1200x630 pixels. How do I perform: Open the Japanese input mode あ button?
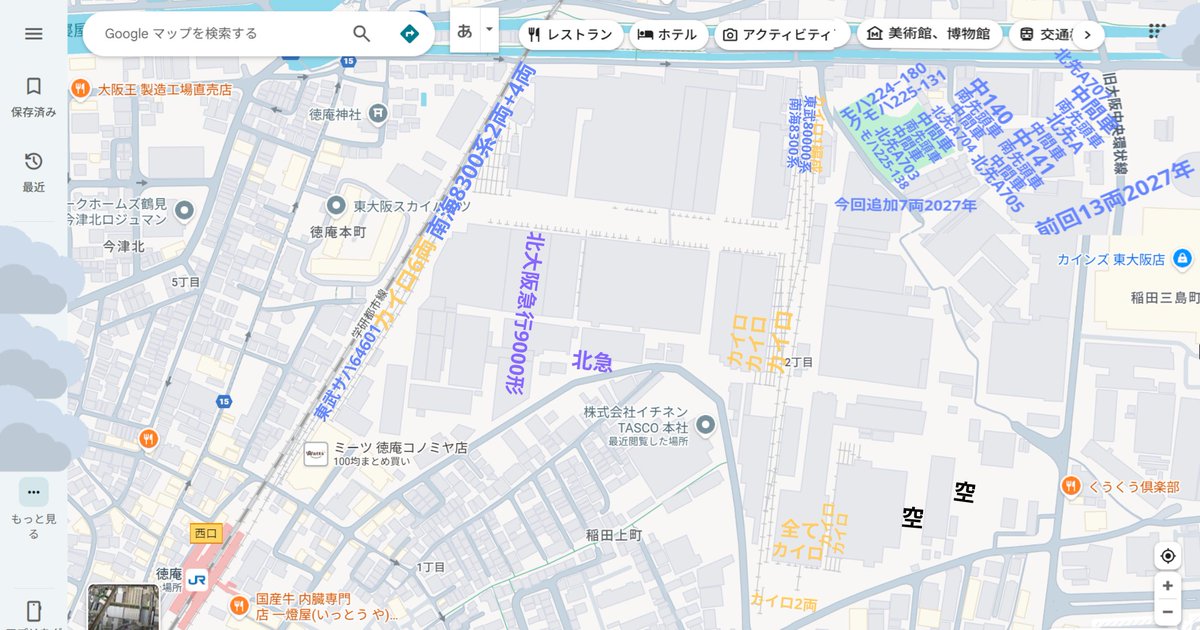[465, 31]
